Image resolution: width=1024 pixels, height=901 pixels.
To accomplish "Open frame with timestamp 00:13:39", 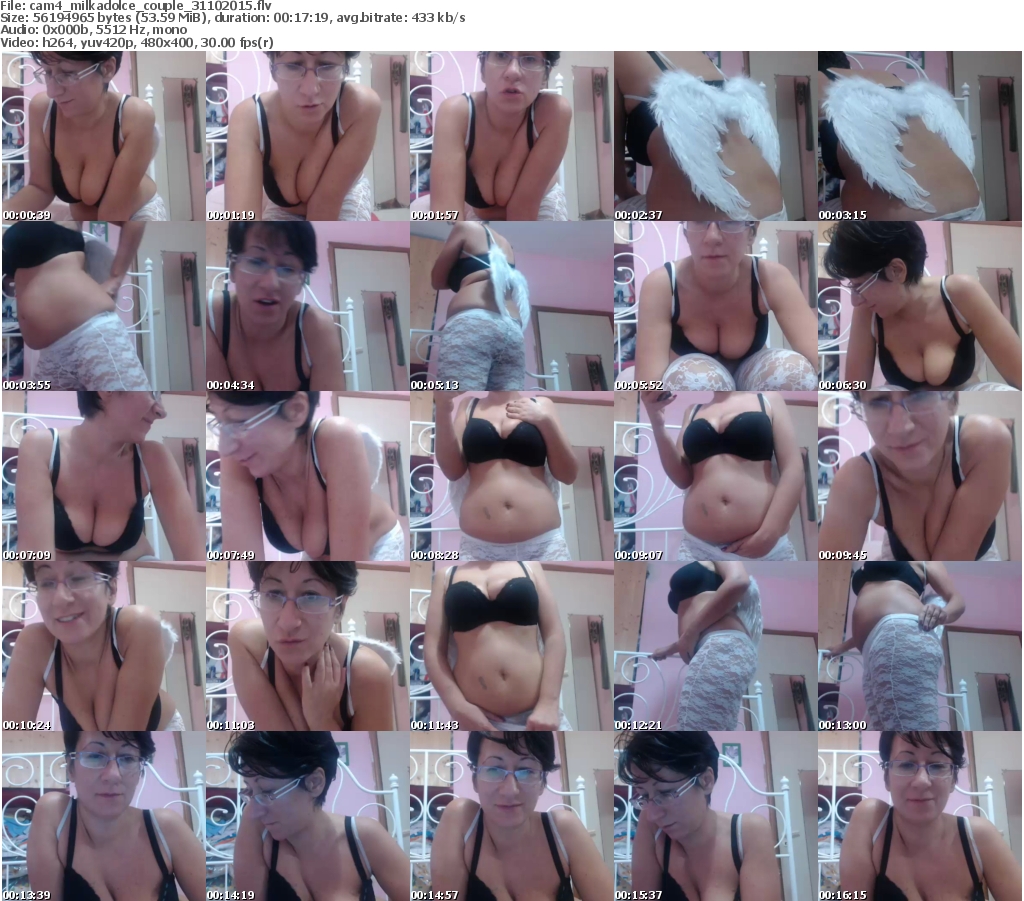I will (x=104, y=816).
